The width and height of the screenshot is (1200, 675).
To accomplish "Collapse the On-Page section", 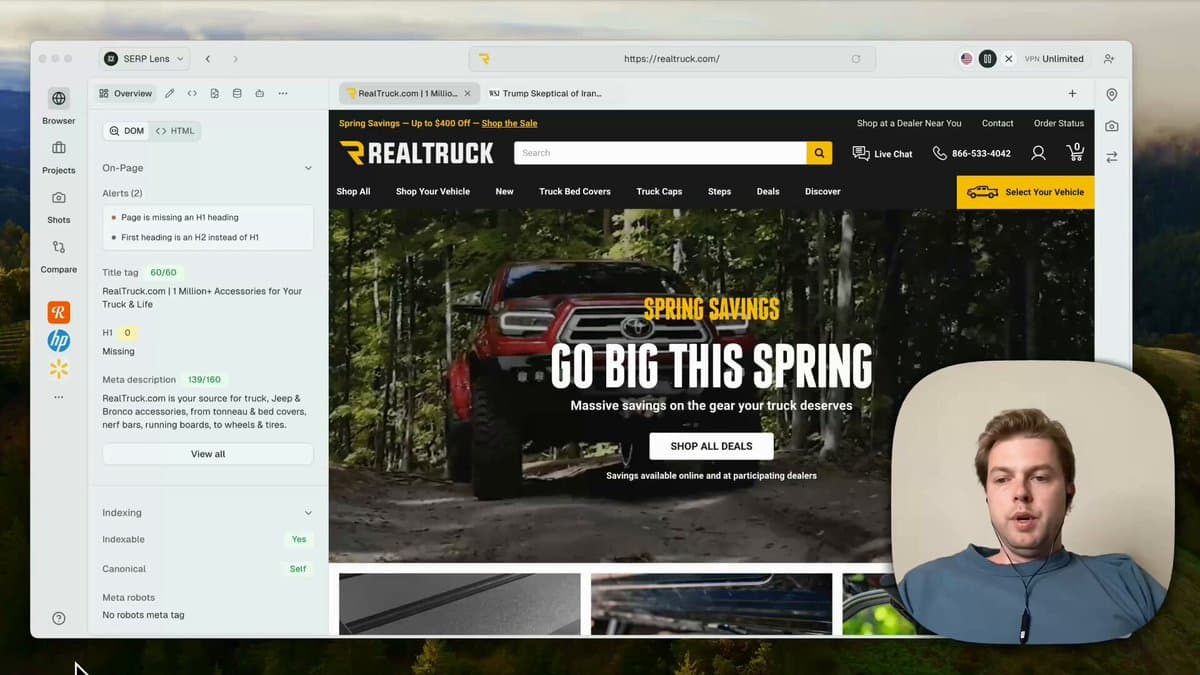I will pyautogui.click(x=308, y=168).
